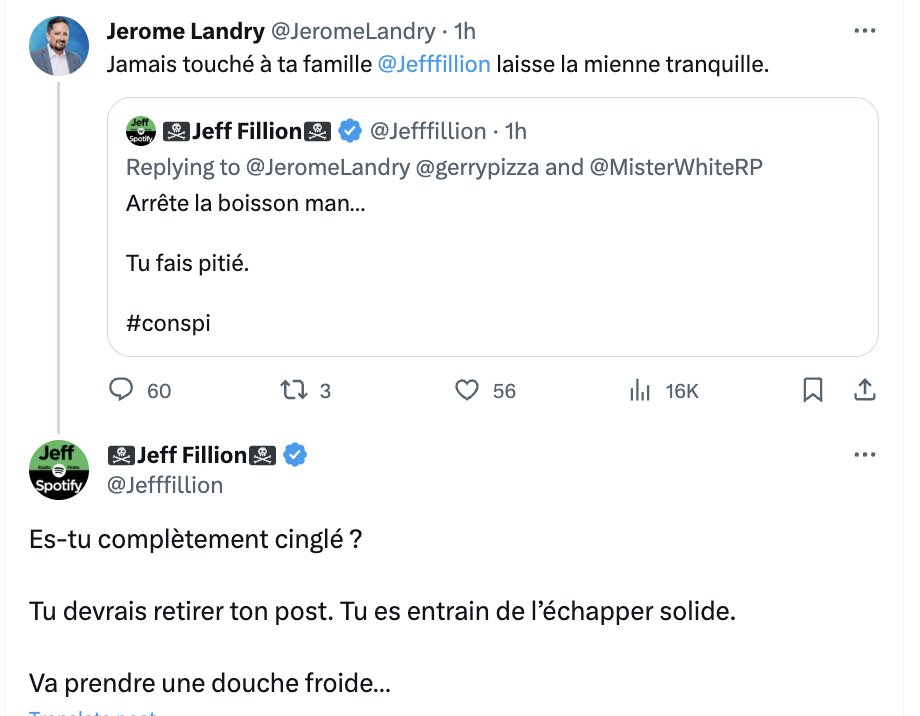Follow the @Jefffillion mention link

[434, 64]
